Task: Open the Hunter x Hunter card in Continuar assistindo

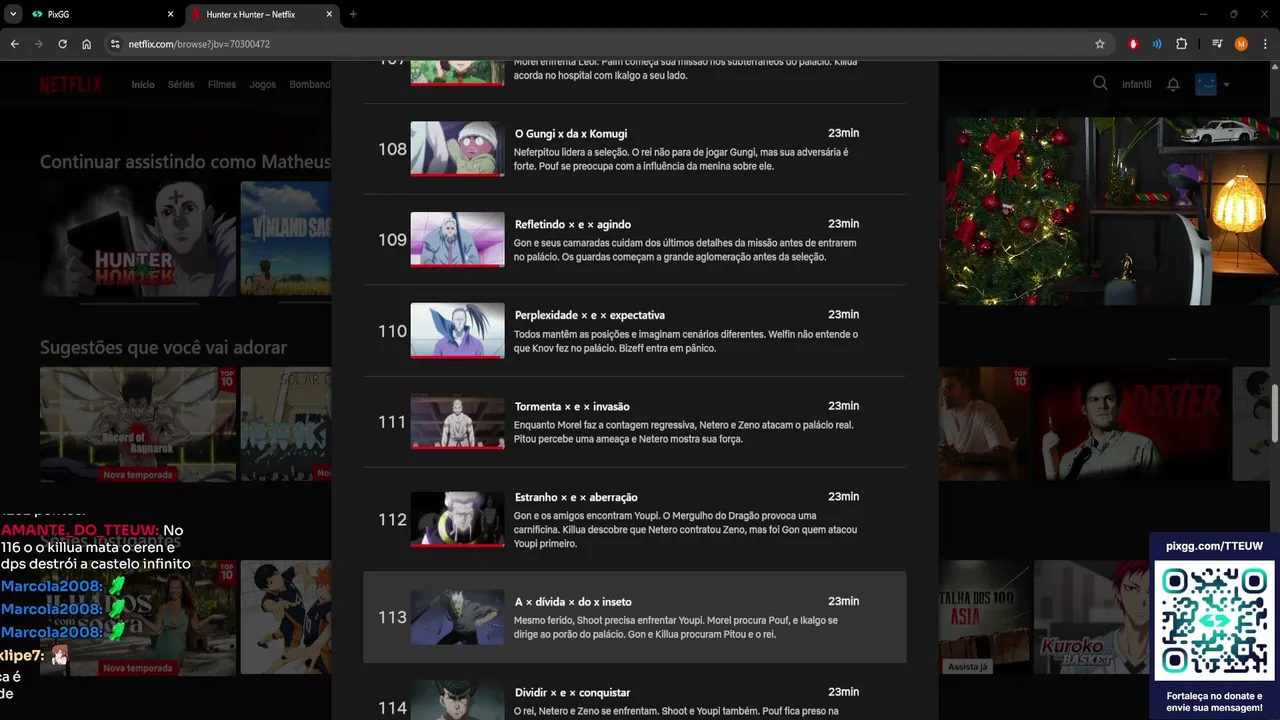Action: 138,239
